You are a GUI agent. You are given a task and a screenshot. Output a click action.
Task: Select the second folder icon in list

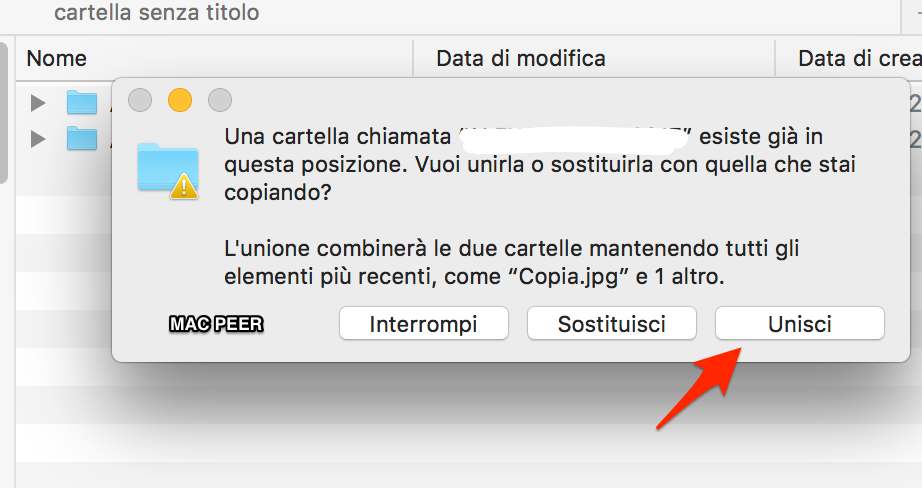pos(82,139)
